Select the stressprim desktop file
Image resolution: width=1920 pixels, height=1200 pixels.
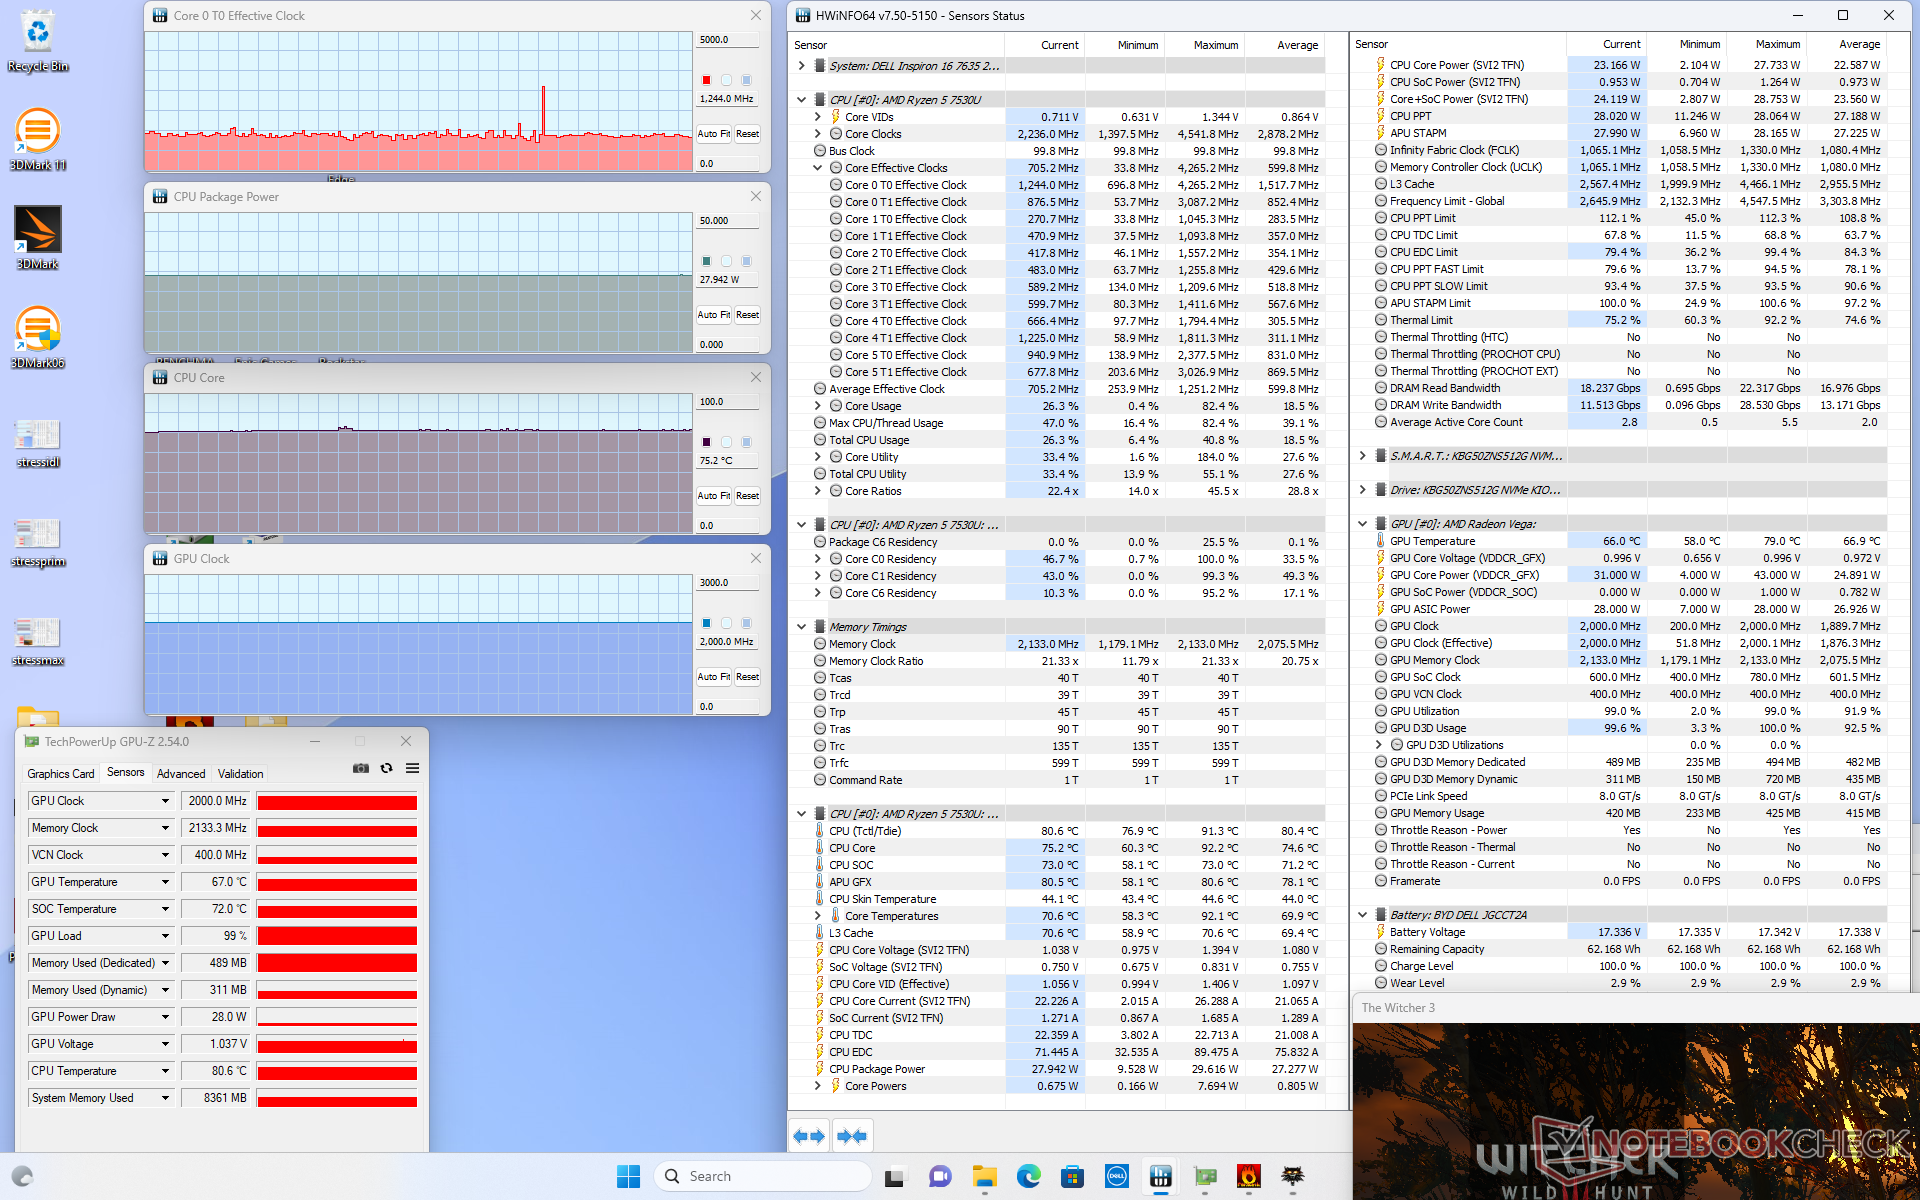(38, 542)
